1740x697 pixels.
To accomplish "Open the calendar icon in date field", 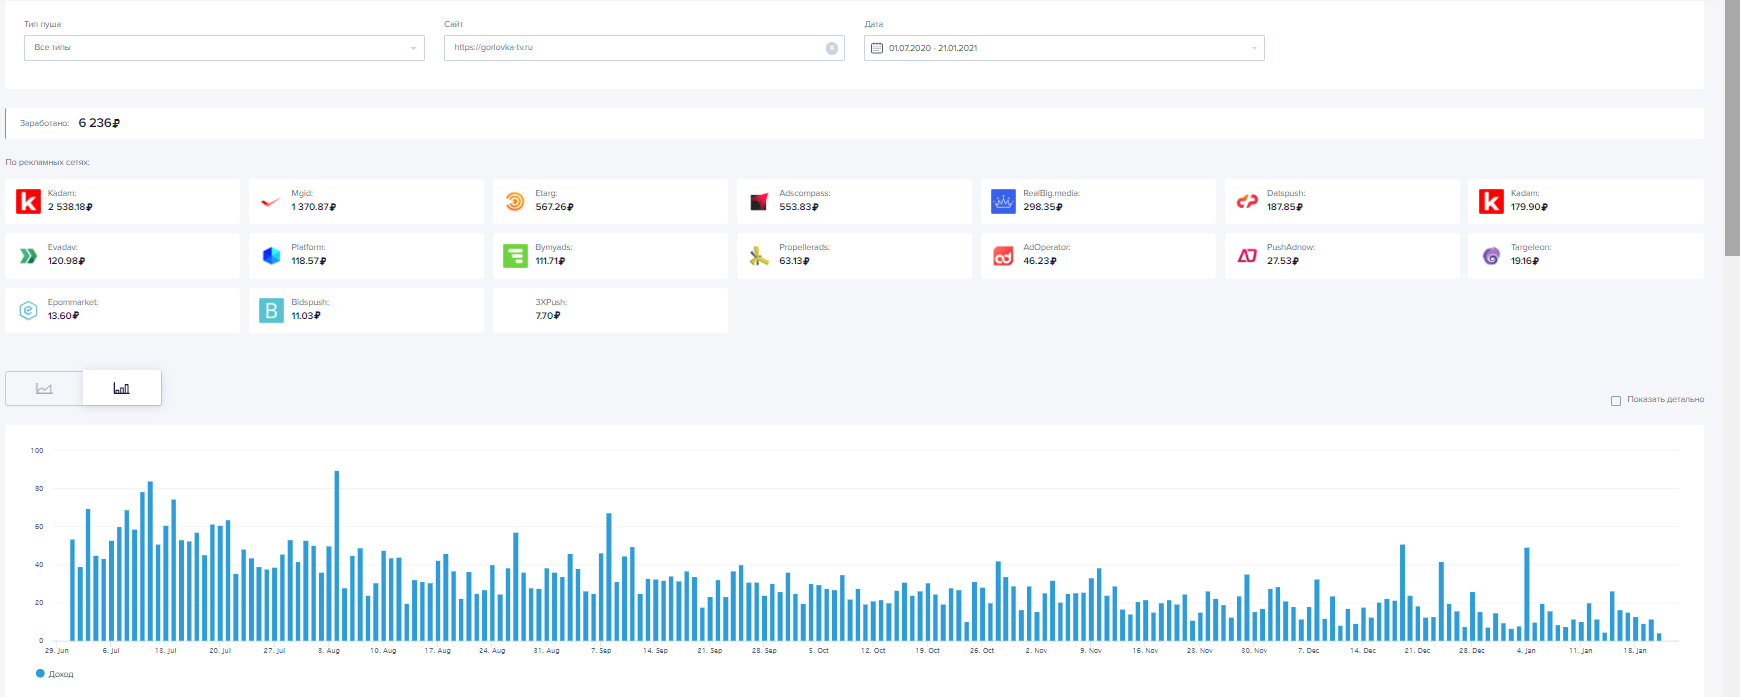I will tap(877, 48).
